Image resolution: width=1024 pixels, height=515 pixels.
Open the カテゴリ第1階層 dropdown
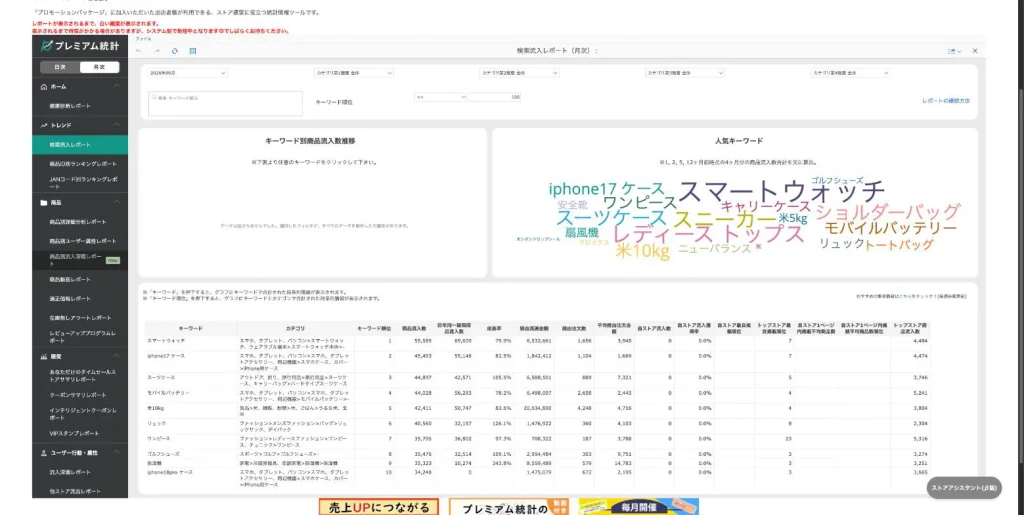[x=354, y=73]
